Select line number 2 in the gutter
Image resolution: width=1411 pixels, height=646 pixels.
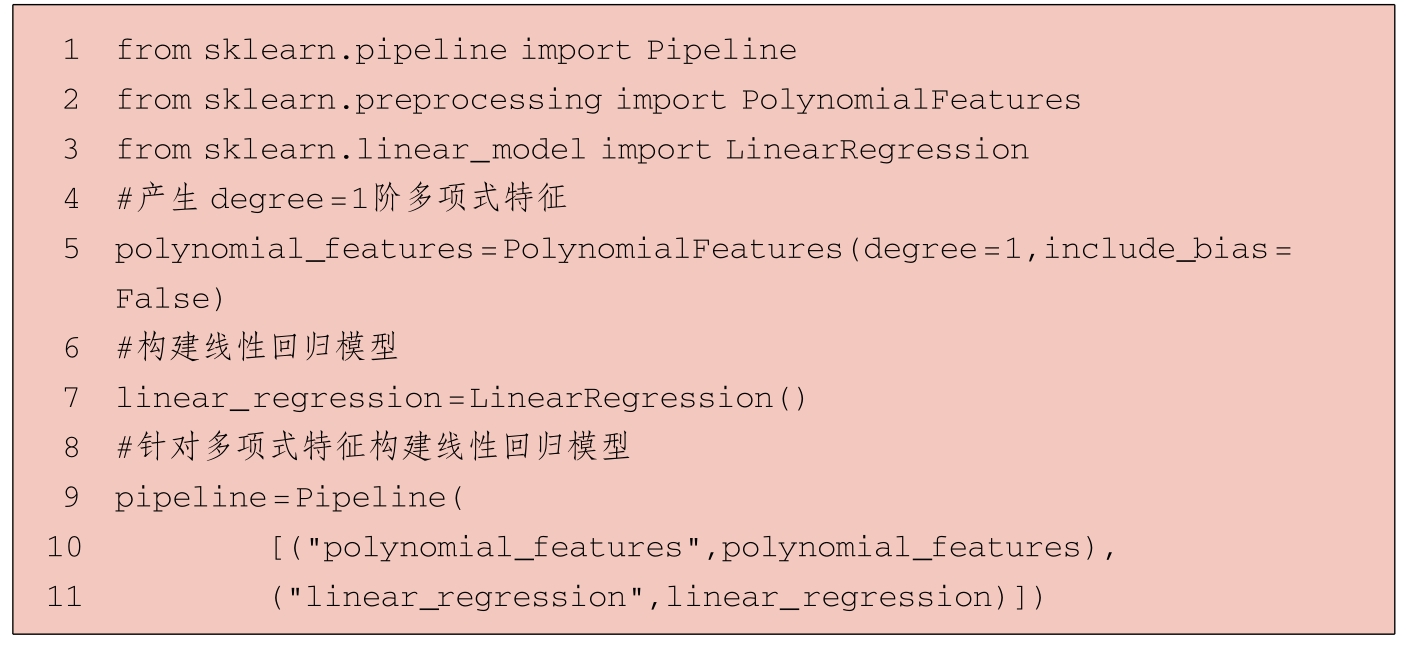coord(70,100)
